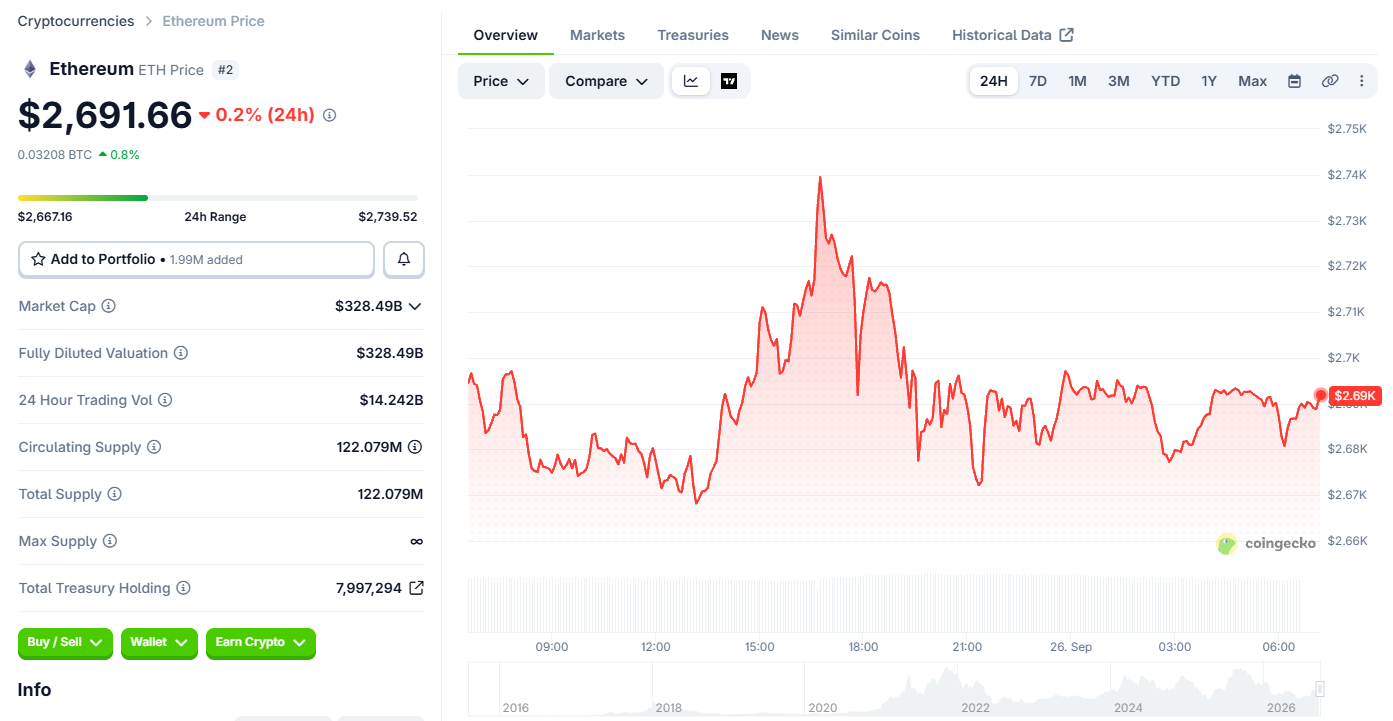The height and width of the screenshot is (721, 1393).
Task: Go to Cryptocurrencies breadcrumb
Action: pos(76,21)
